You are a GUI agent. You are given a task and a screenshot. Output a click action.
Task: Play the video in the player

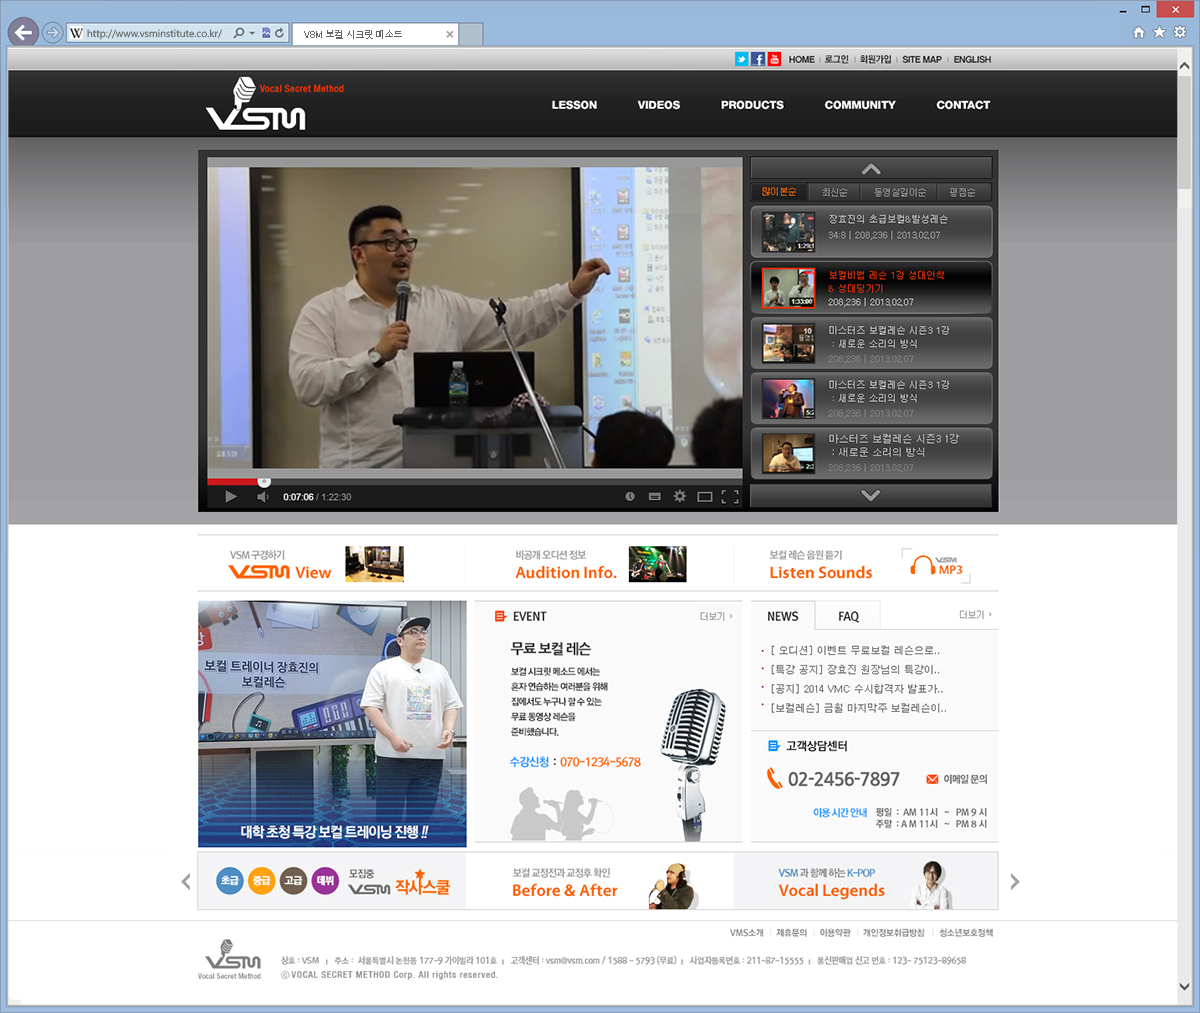point(231,497)
